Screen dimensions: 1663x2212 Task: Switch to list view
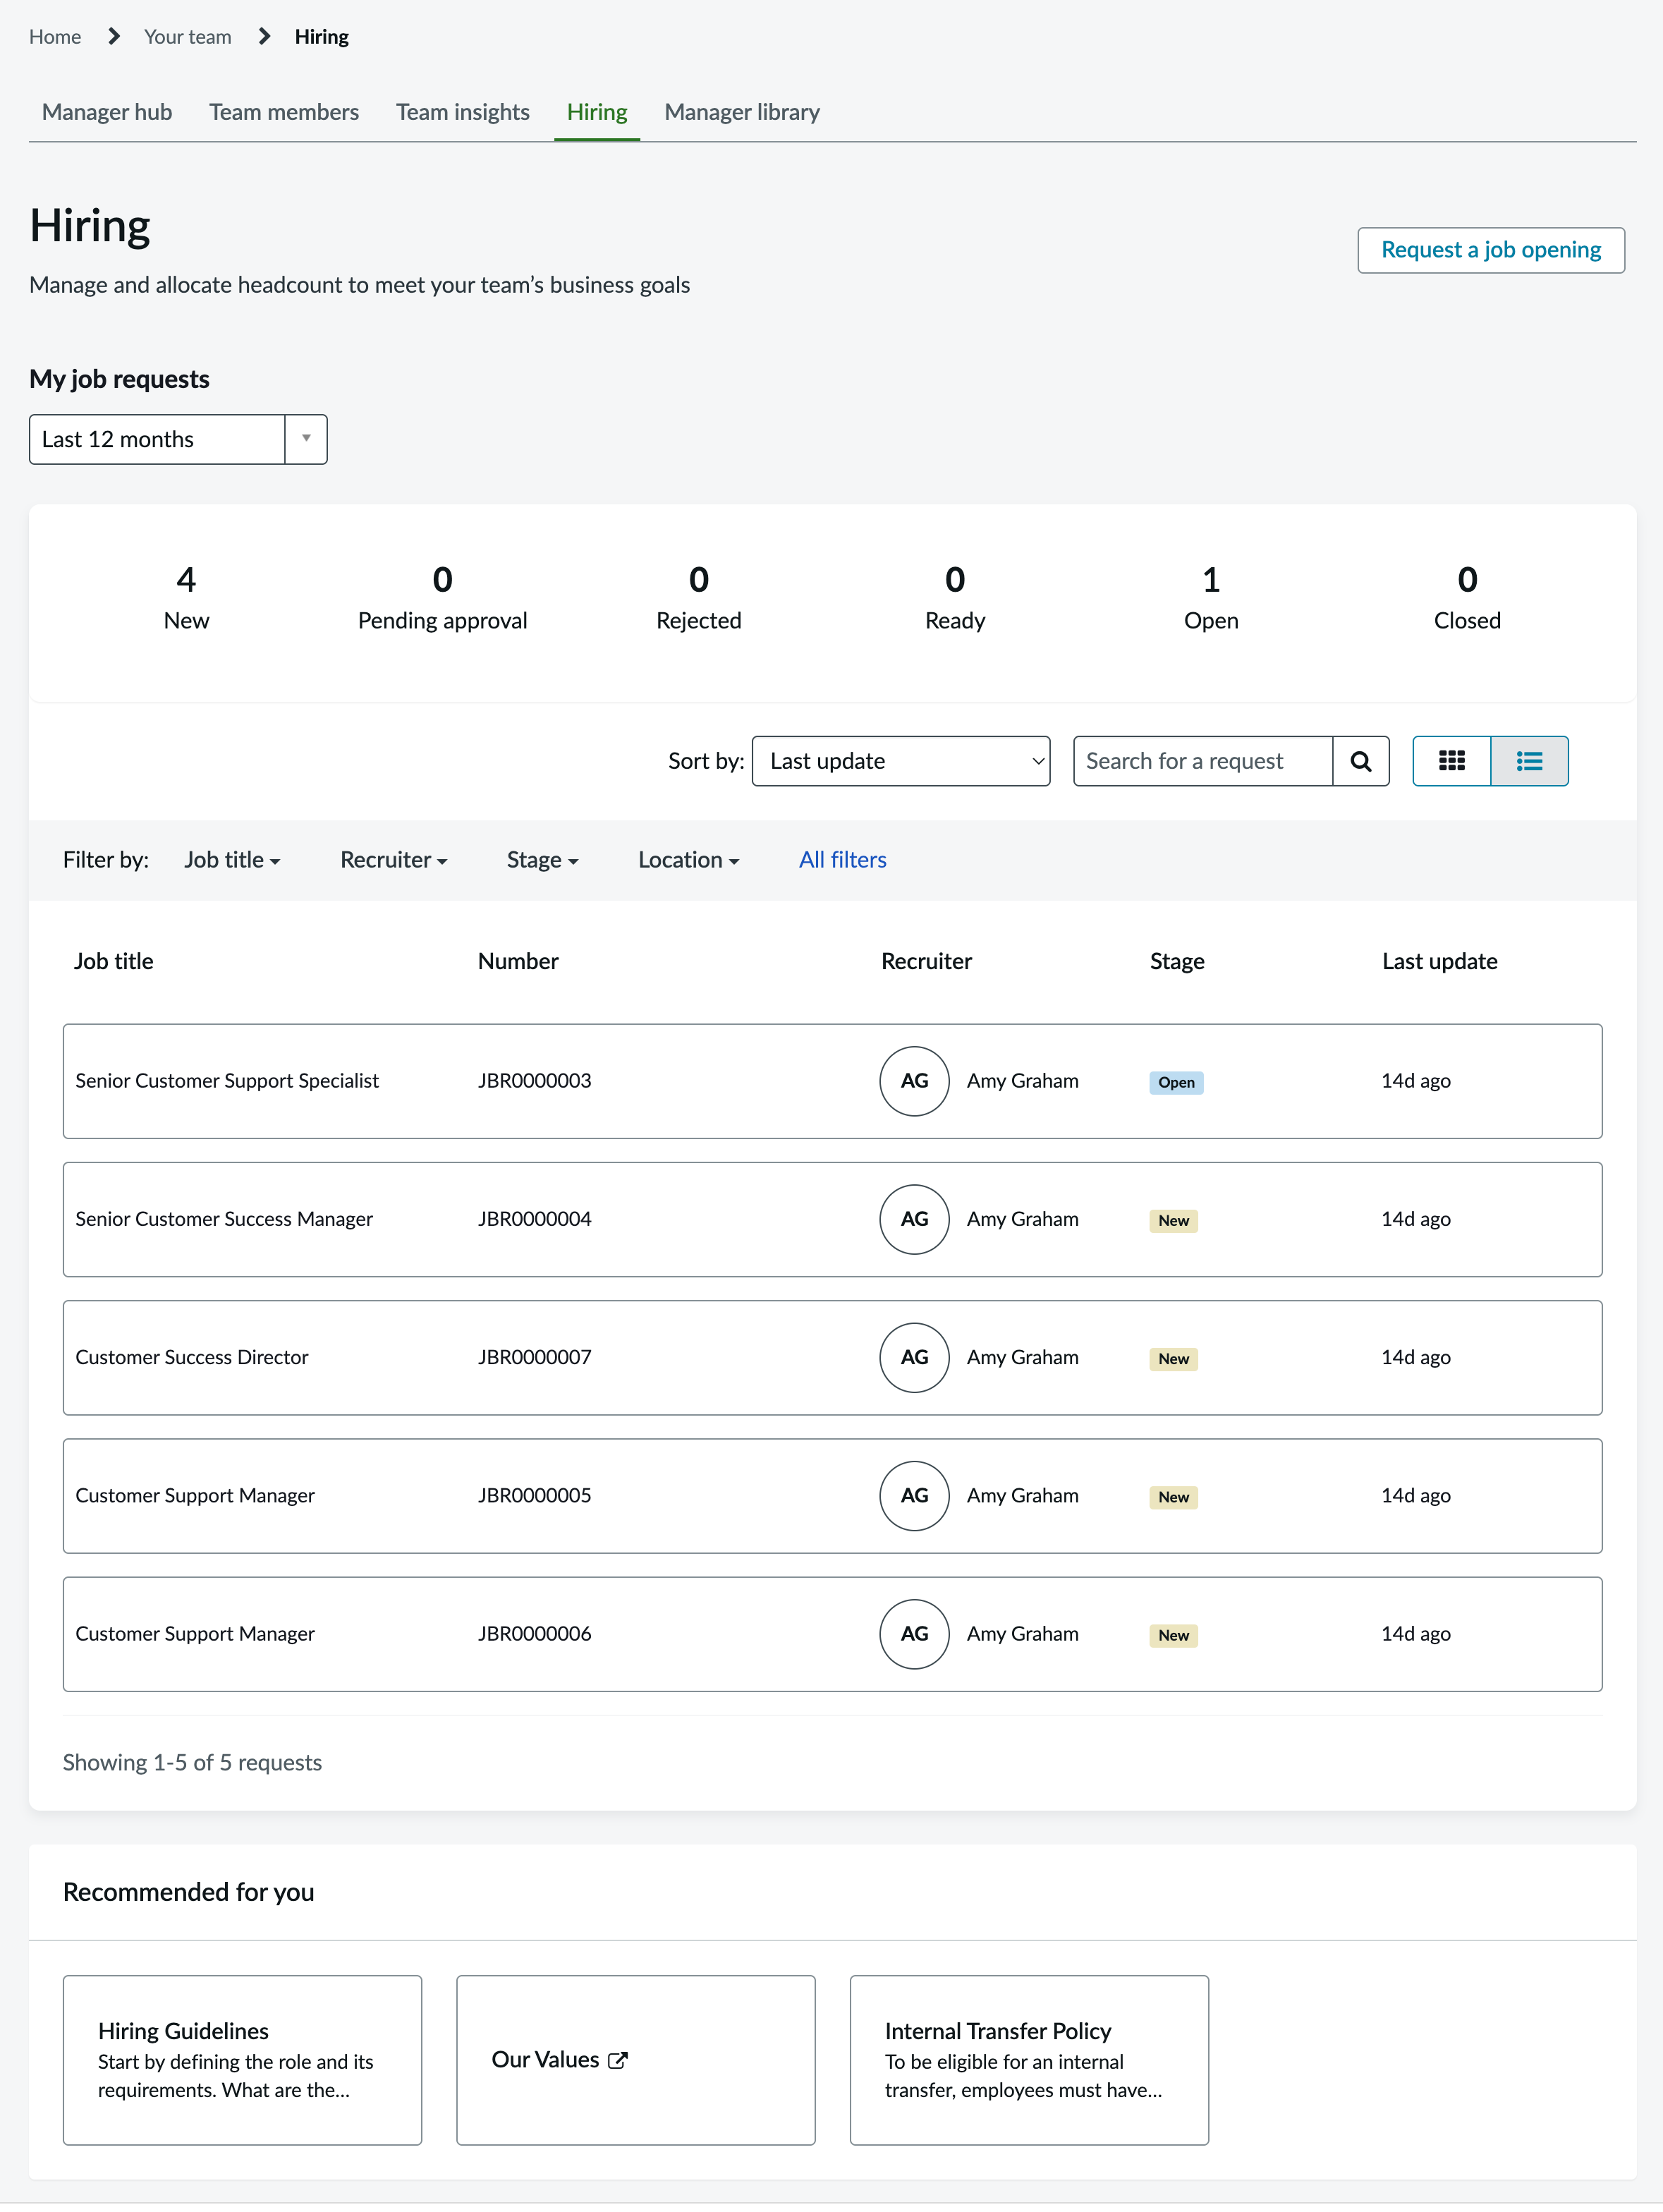coord(1529,761)
